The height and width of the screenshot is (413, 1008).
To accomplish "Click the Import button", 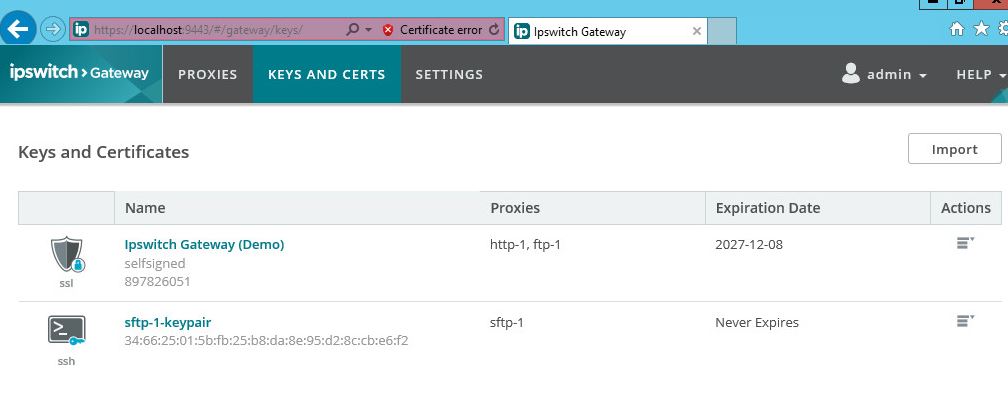I will click(955, 149).
